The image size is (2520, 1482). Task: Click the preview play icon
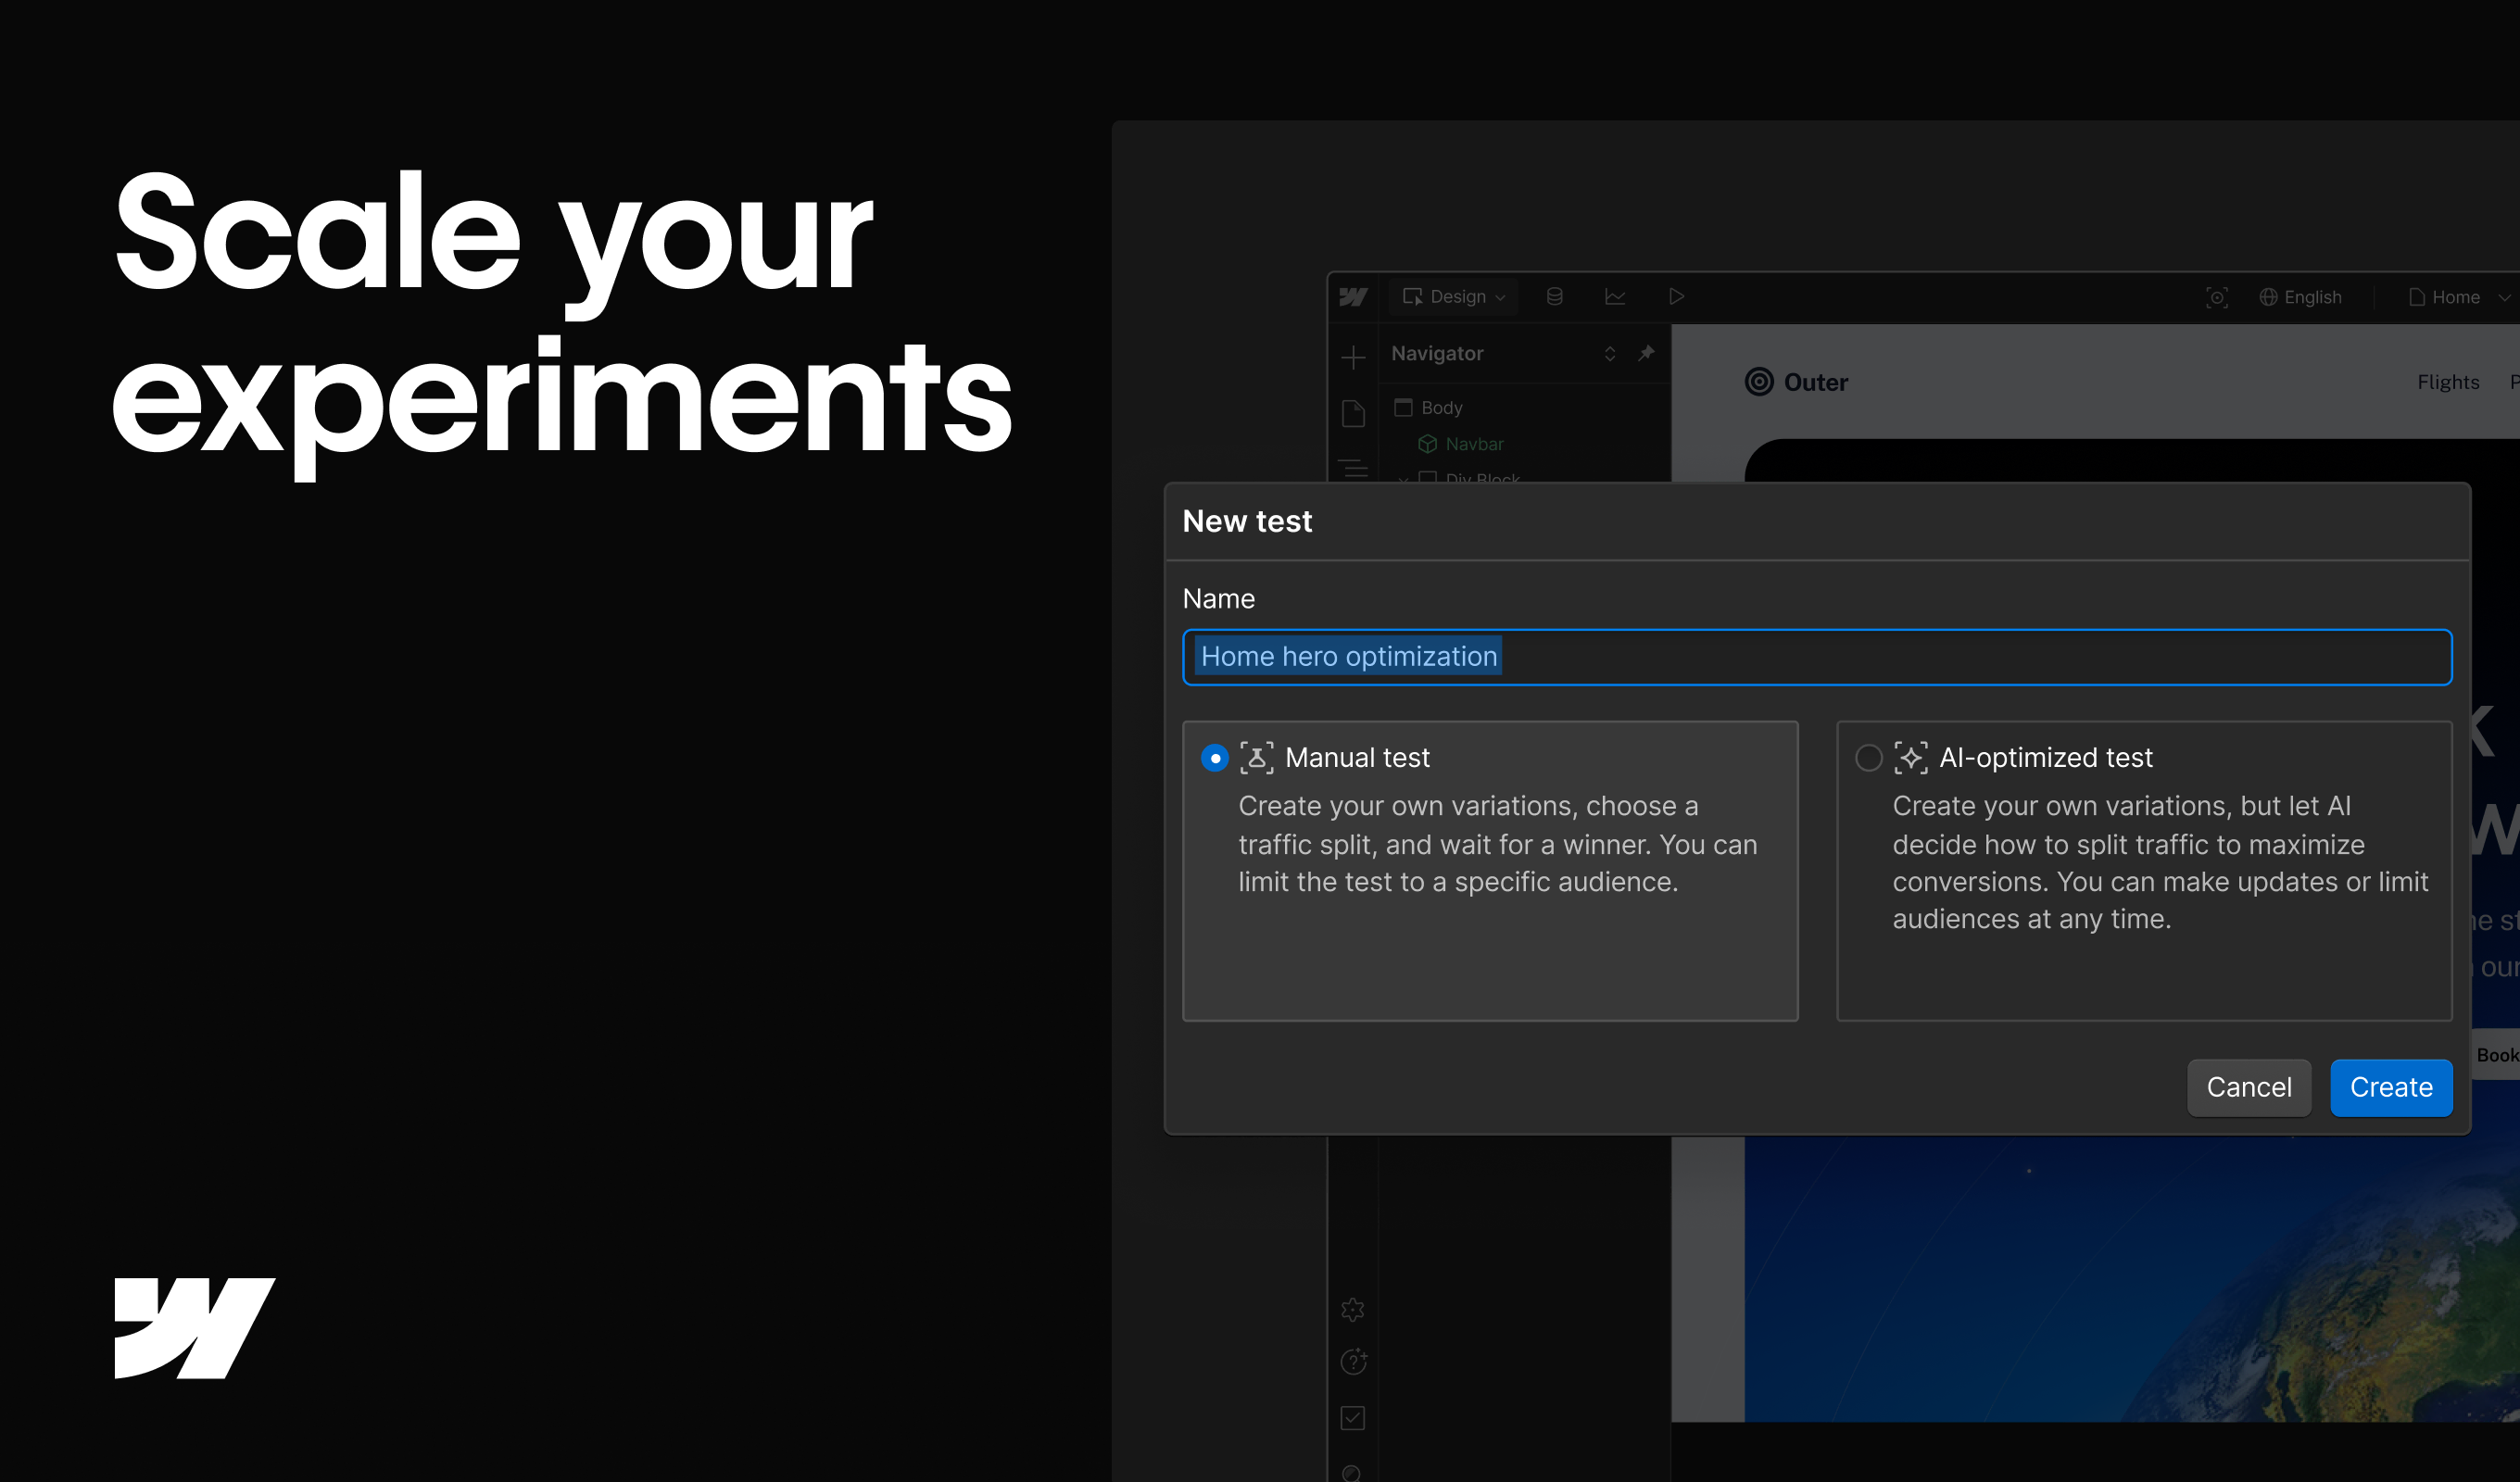(1676, 297)
